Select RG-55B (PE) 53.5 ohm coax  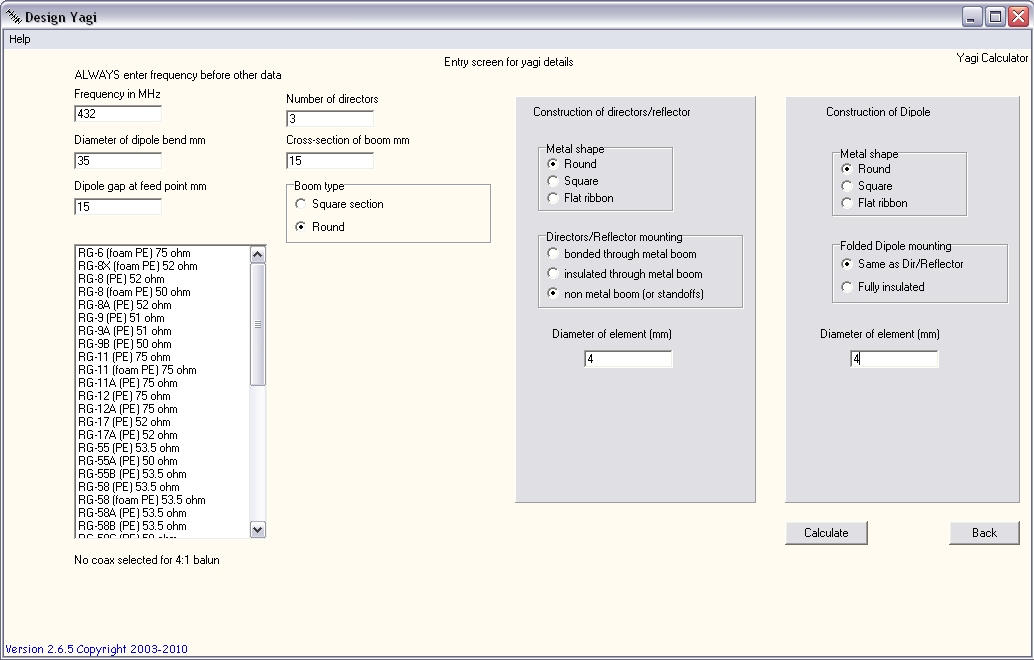click(x=162, y=474)
